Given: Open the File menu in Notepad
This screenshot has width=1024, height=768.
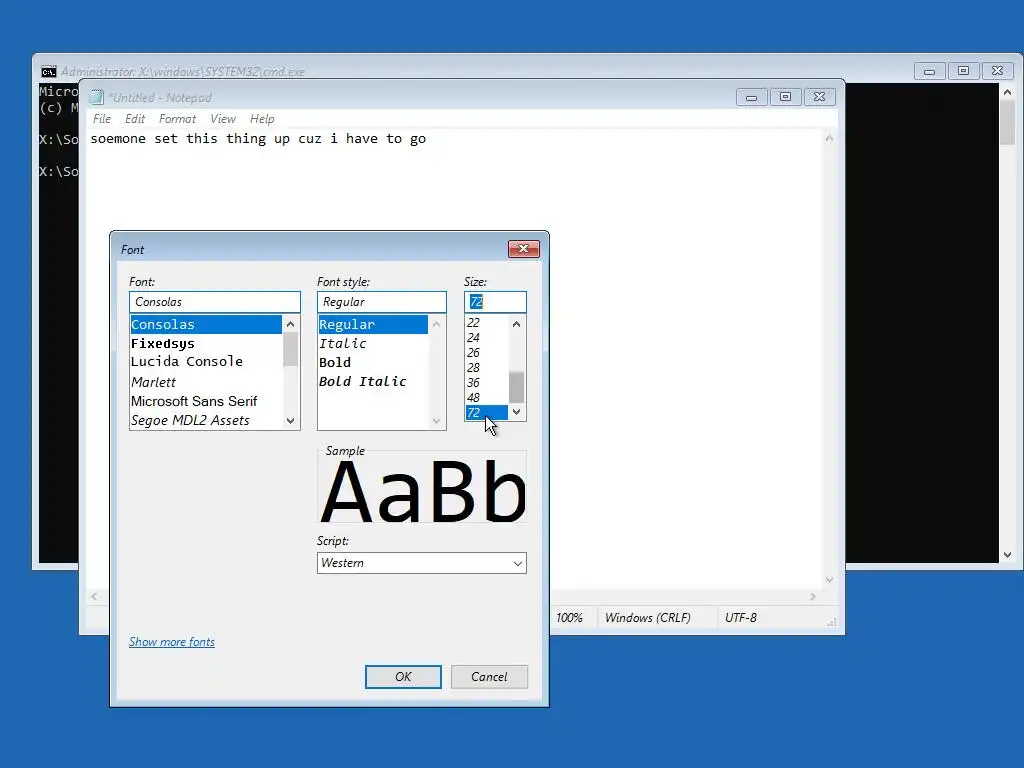Looking at the screenshot, I should pyautogui.click(x=102, y=119).
